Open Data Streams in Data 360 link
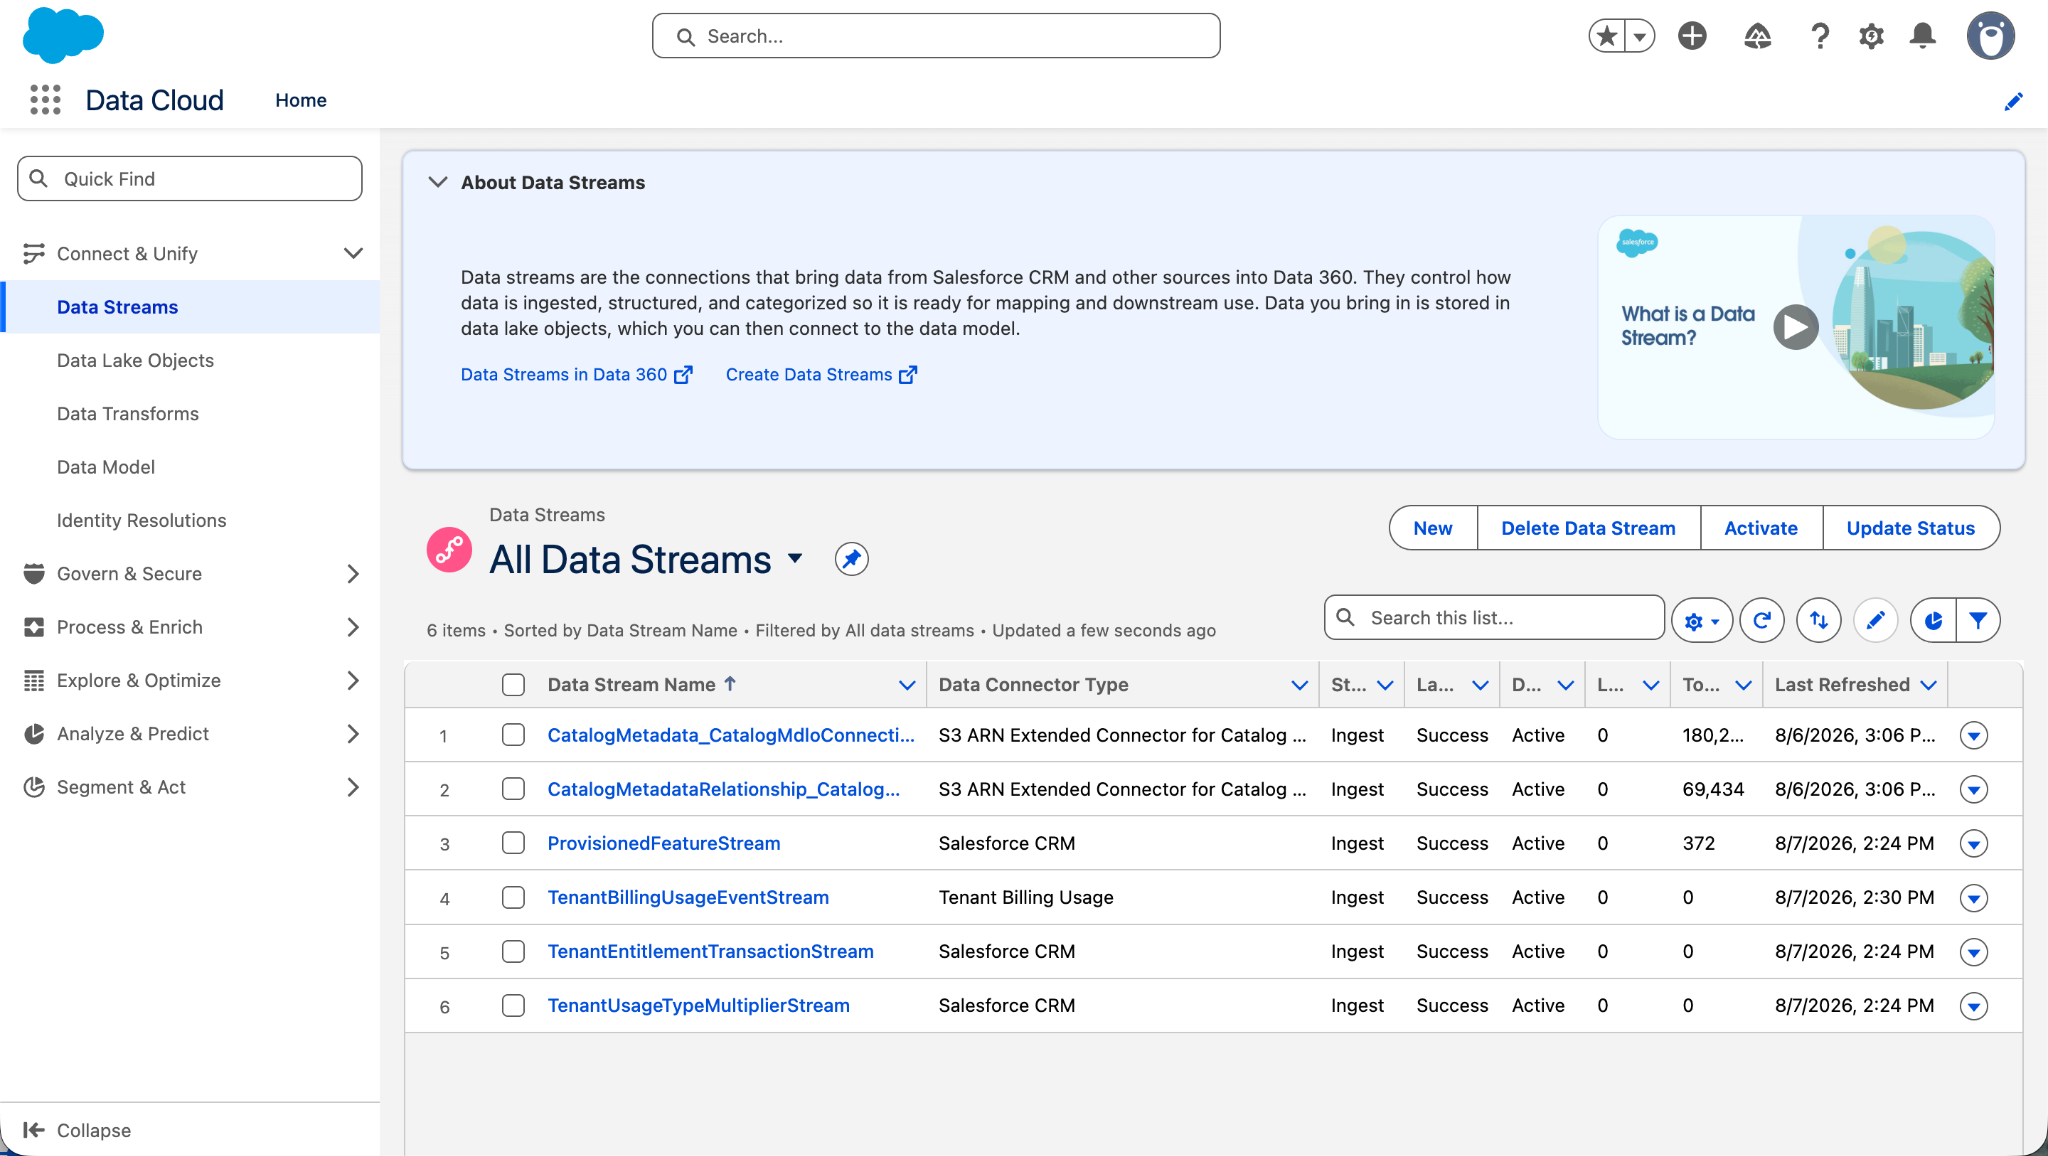This screenshot has height=1156, width=2048. 576,374
